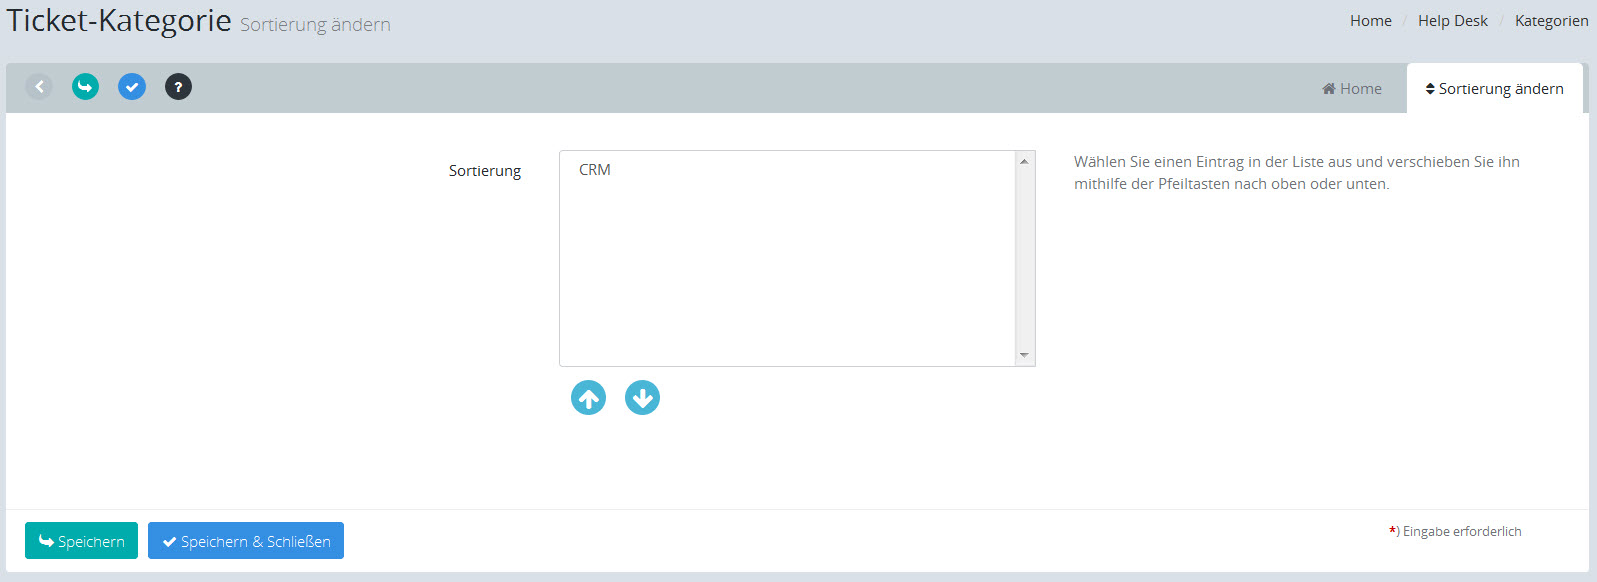This screenshot has height=582, width=1597.
Task: Click the house icon in the Home tab
Action: (1329, 89)
